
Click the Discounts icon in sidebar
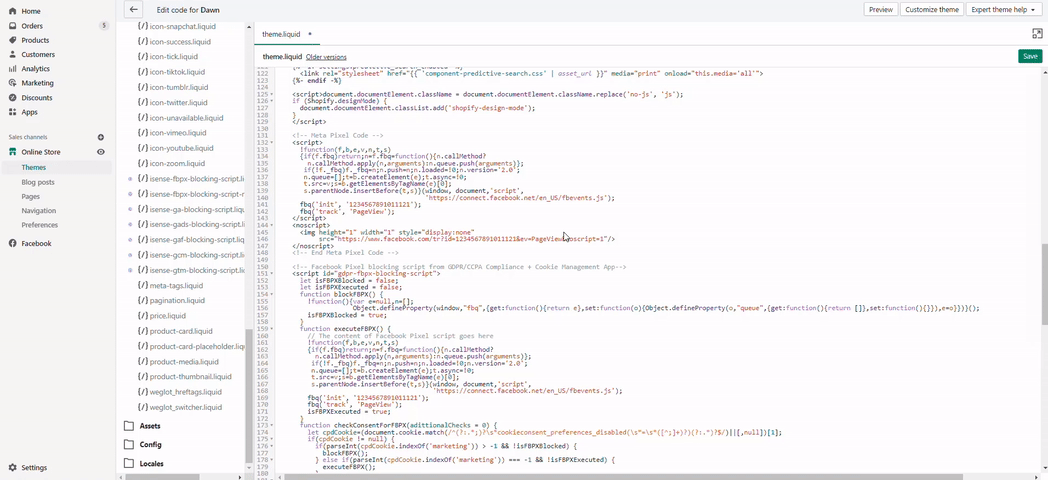click(x=13, y=98)
